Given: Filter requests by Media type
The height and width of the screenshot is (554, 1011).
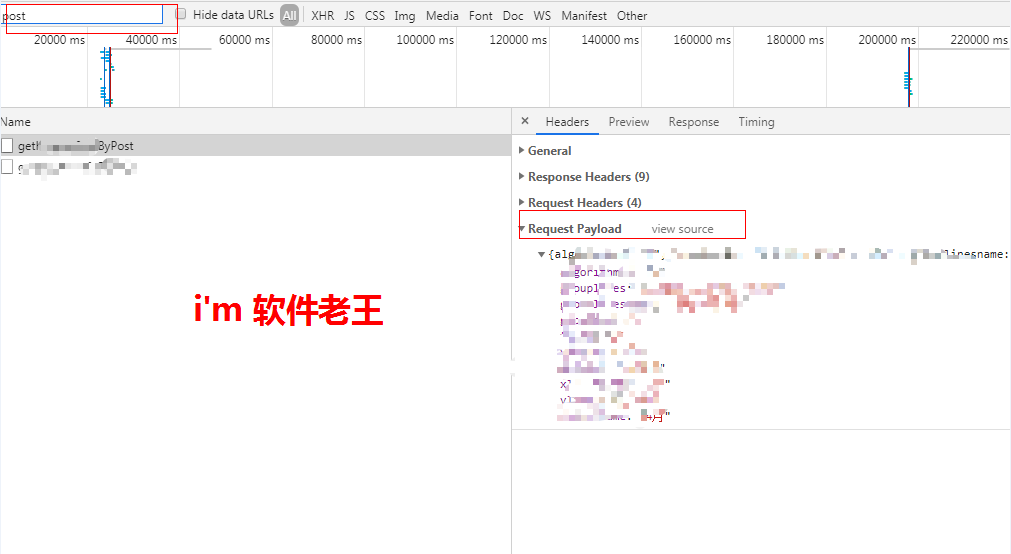Looking at the screenshot, I should coord(442,15).
